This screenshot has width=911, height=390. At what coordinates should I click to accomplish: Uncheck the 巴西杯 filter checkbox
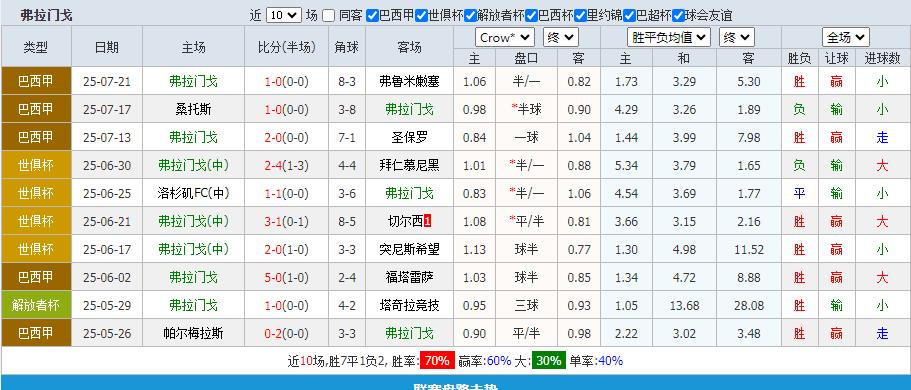531,16
